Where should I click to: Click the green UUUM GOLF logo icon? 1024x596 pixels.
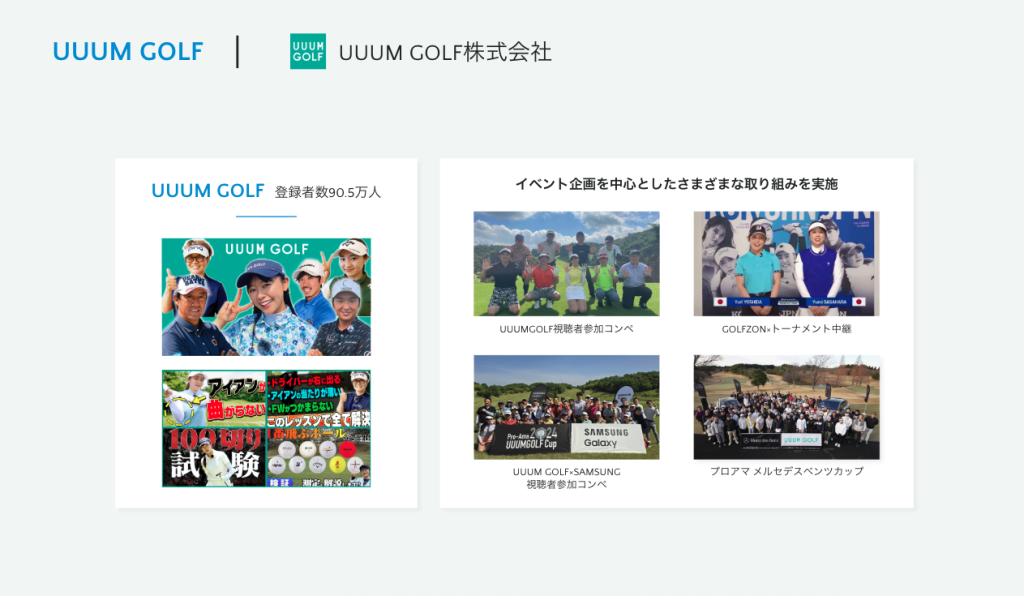pos(307,51)
